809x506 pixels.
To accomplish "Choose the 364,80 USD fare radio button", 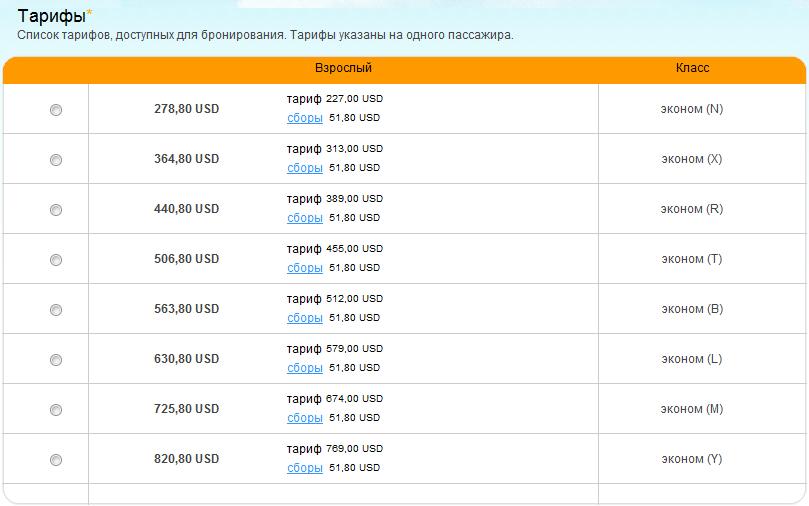I will (x=56, y=160).
